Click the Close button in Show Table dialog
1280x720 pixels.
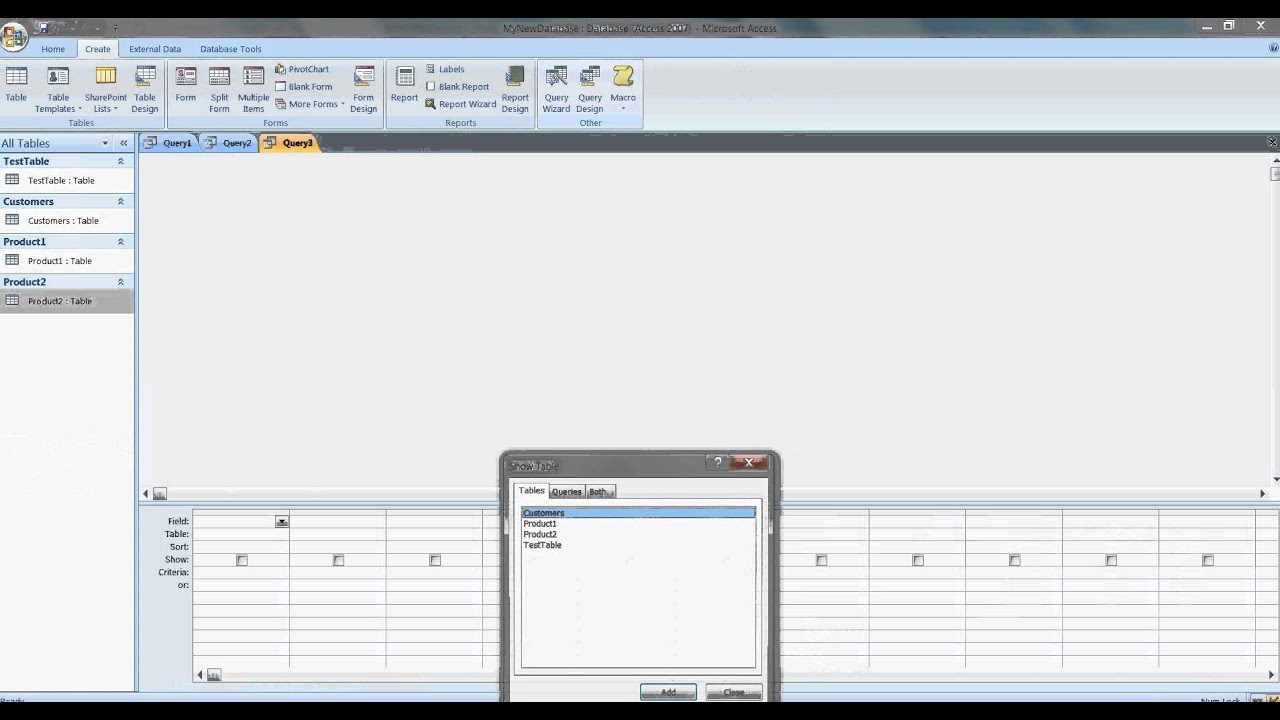pyautogui.click(x=734, y=692)
